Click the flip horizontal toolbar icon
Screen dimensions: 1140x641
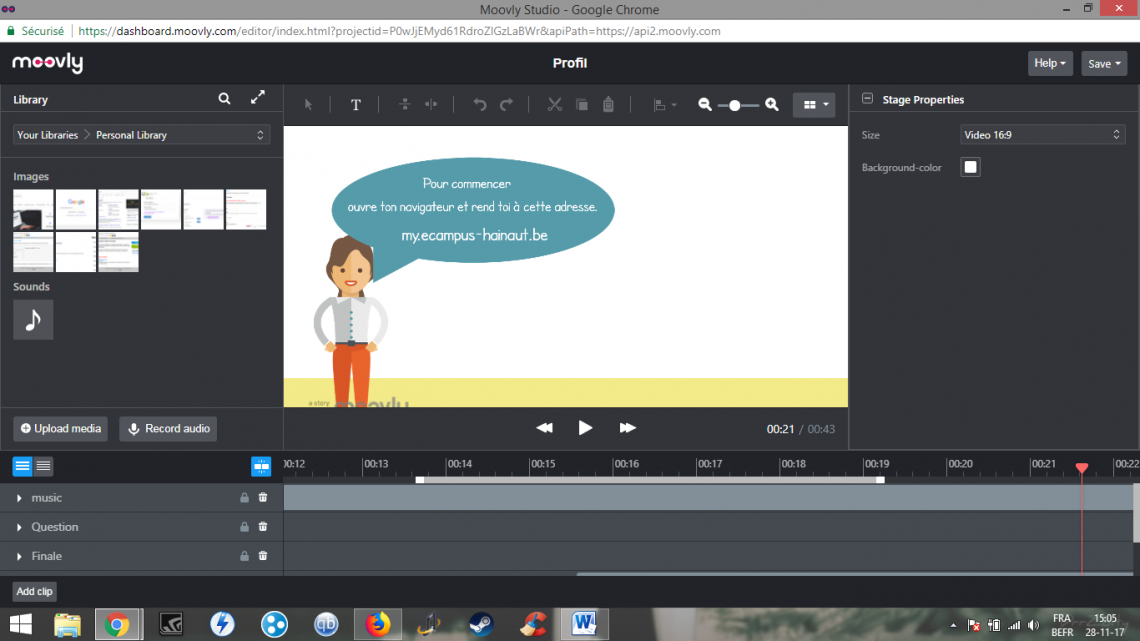[431, 105]
